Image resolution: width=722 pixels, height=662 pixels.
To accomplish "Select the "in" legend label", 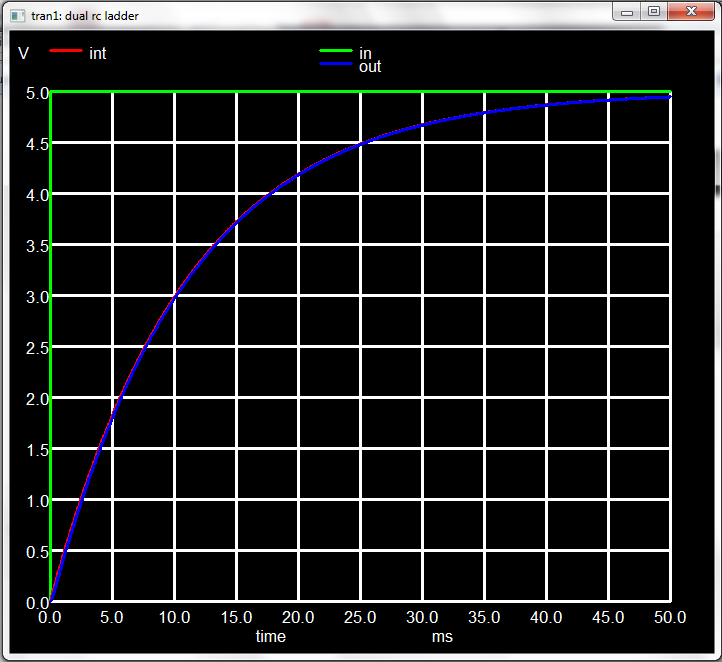I will 365,53.
